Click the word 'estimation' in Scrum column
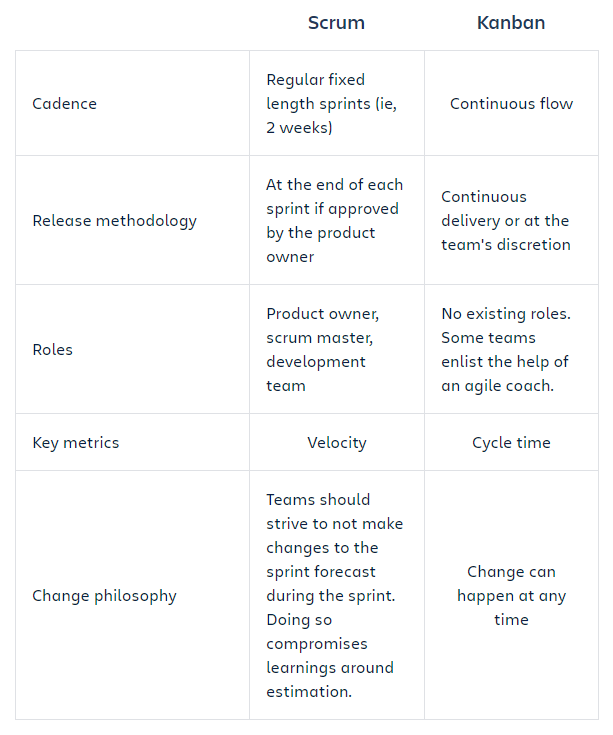Image resolution: width=613 pixels, height=735 pixels. coord(309,692)
